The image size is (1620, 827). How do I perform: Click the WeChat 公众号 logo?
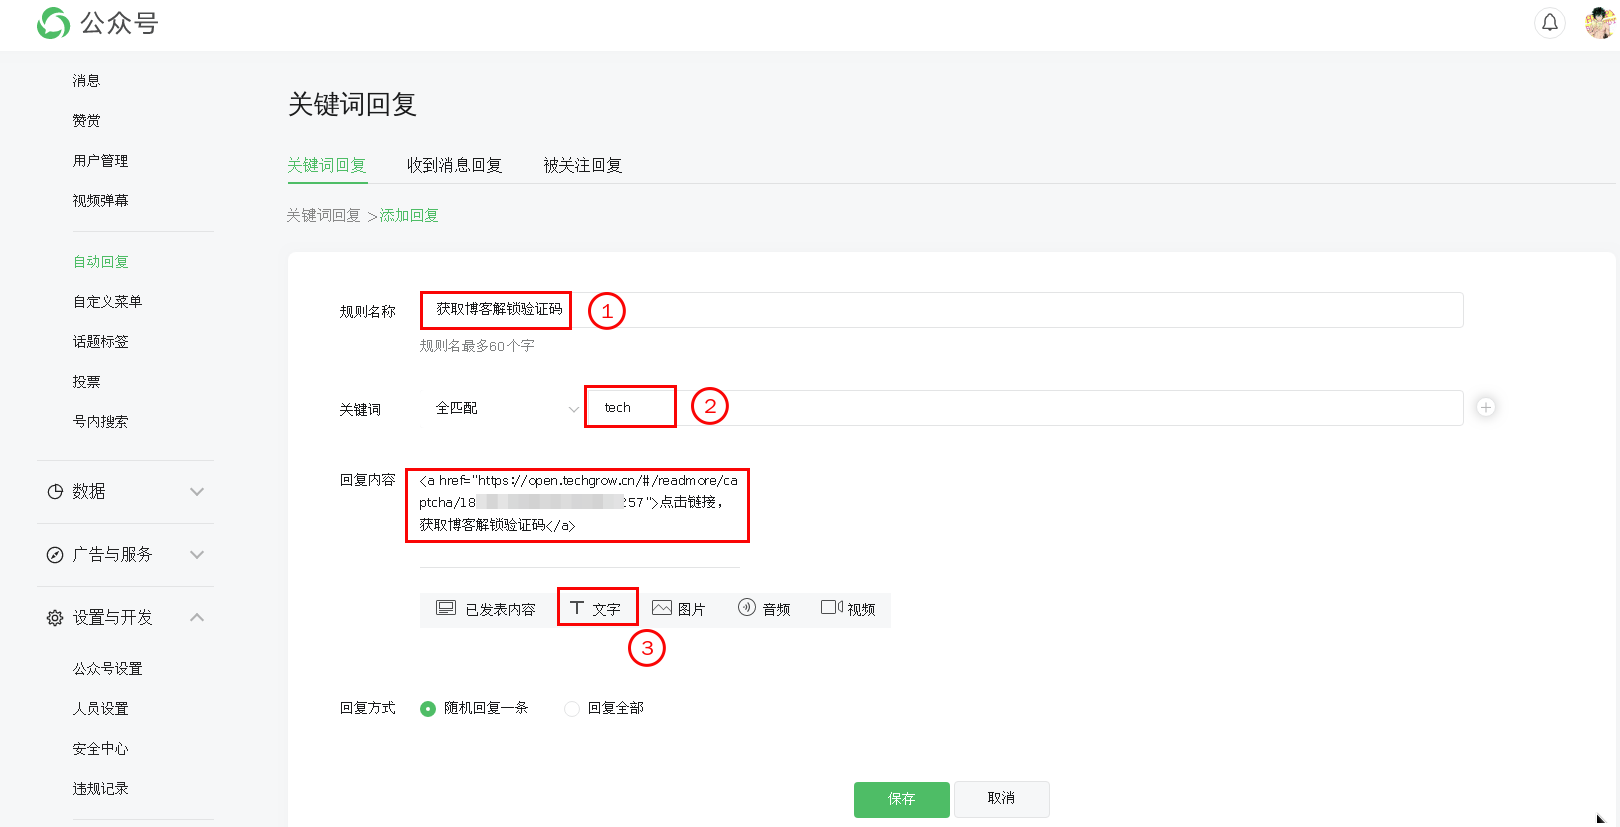(97, 23)
